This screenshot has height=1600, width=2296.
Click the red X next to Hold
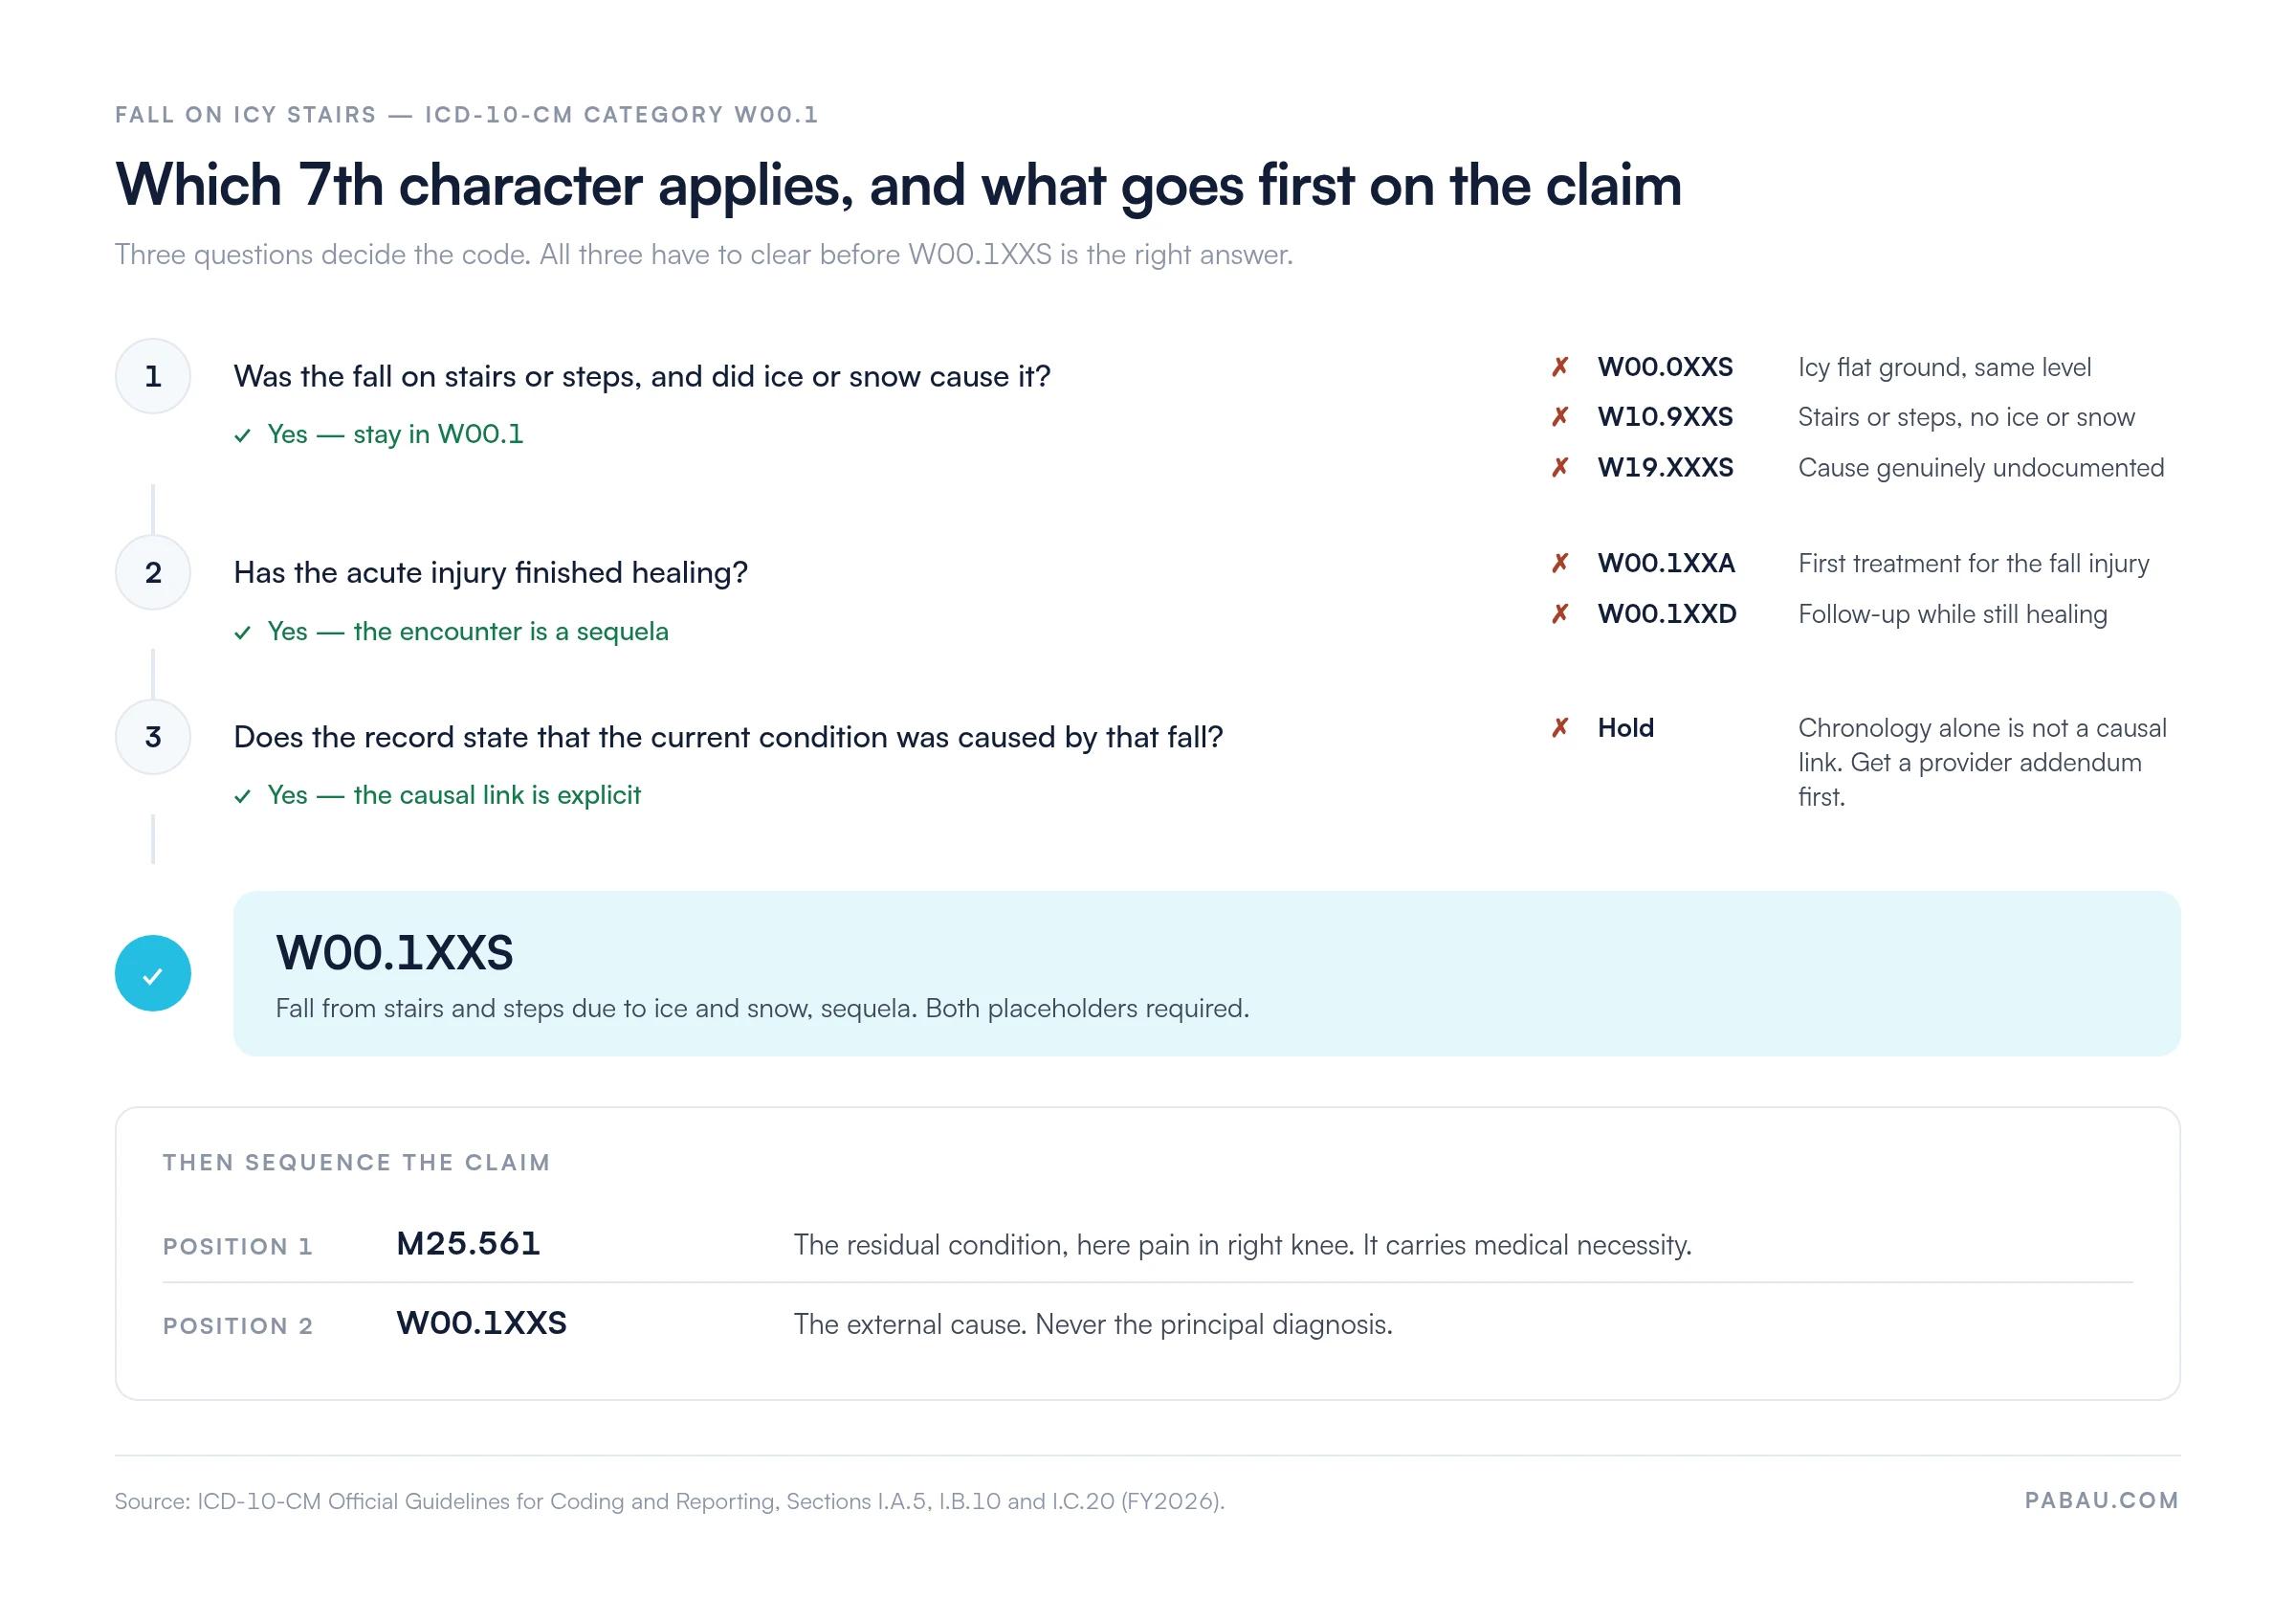[1560, 728]
